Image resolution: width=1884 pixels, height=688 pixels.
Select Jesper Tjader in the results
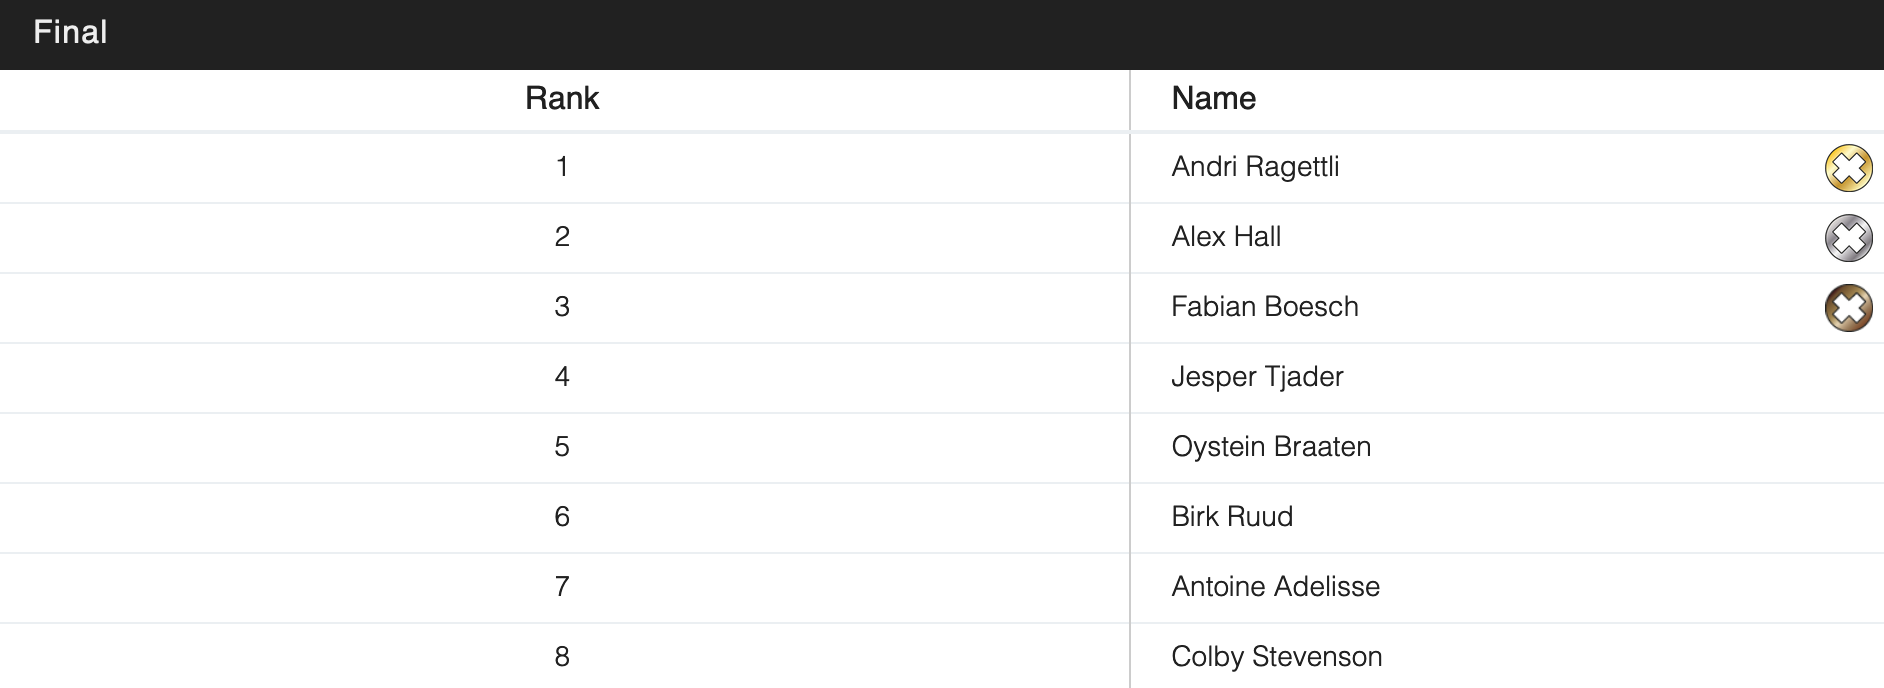coord(1257,377)
